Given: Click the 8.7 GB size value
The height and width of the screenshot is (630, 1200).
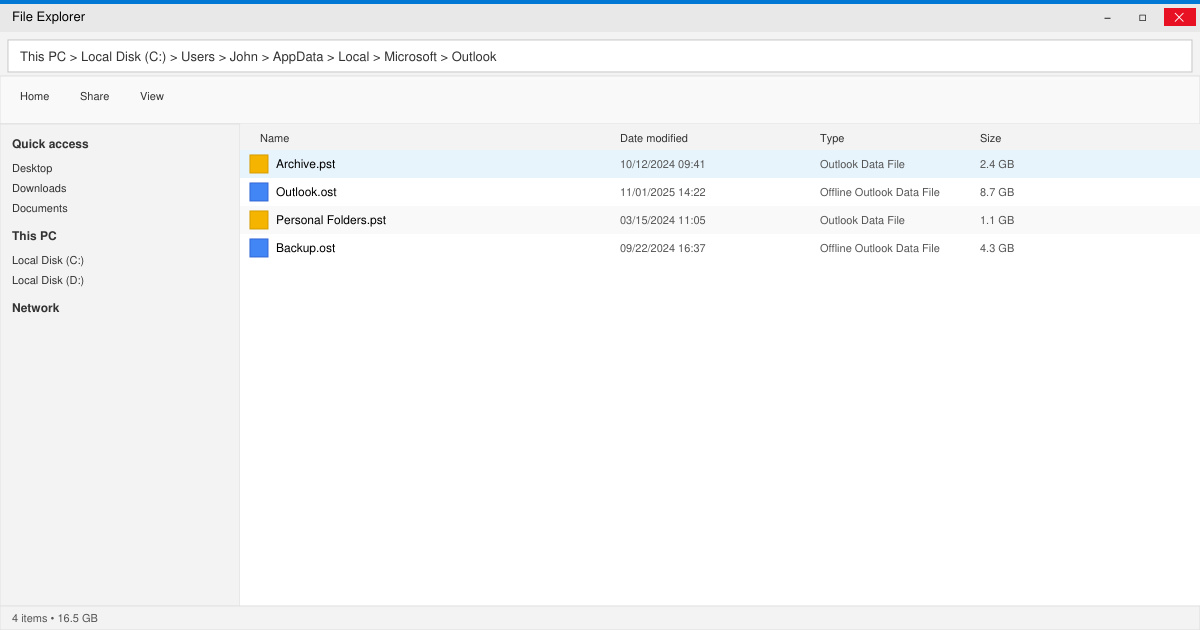Looking at the screenshot, I should (997, 192).
